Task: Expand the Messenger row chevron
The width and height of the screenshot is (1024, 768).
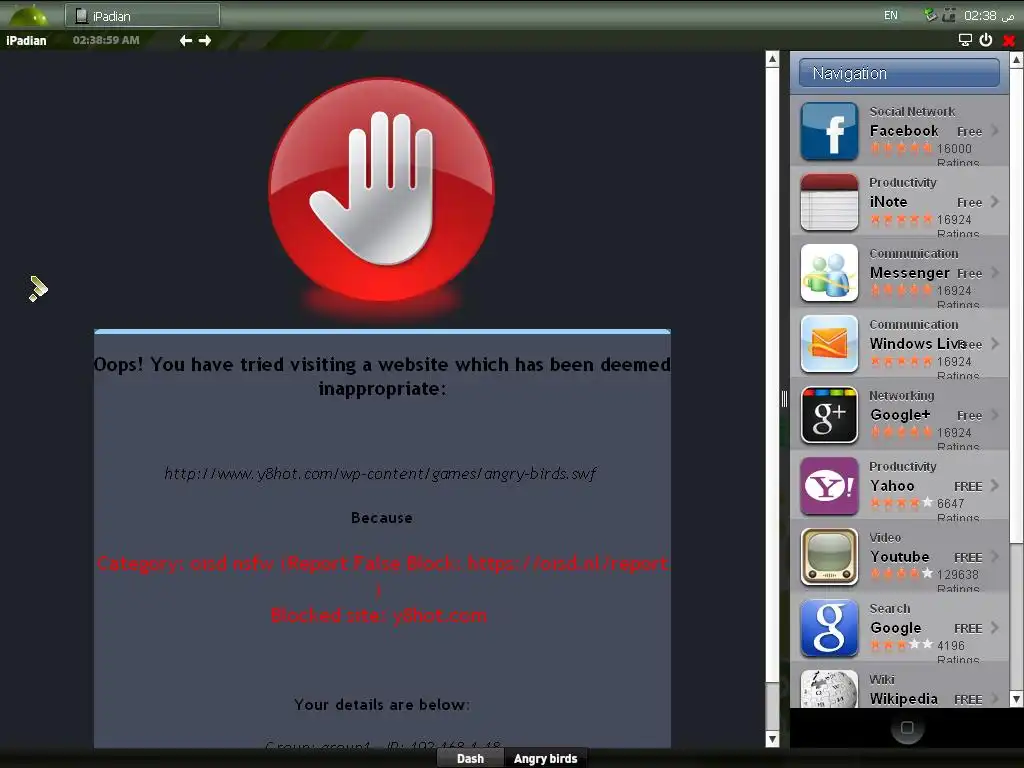Action: (995, 272)
